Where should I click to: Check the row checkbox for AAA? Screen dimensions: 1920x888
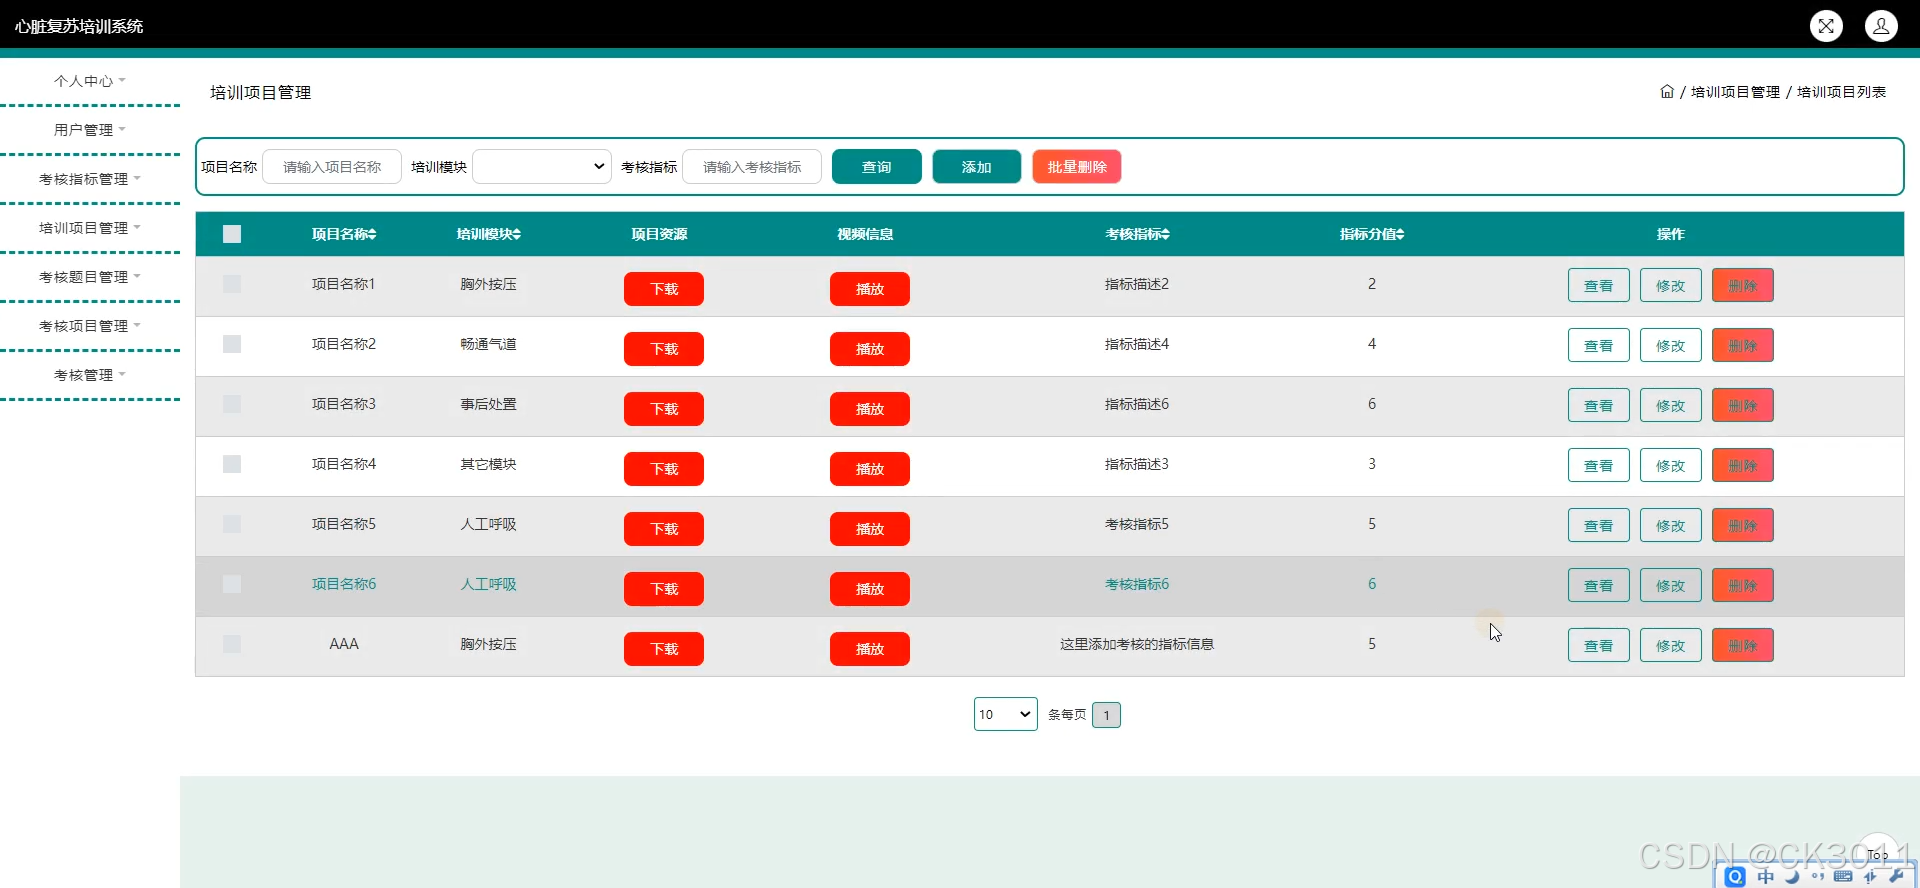click(232, 644)
